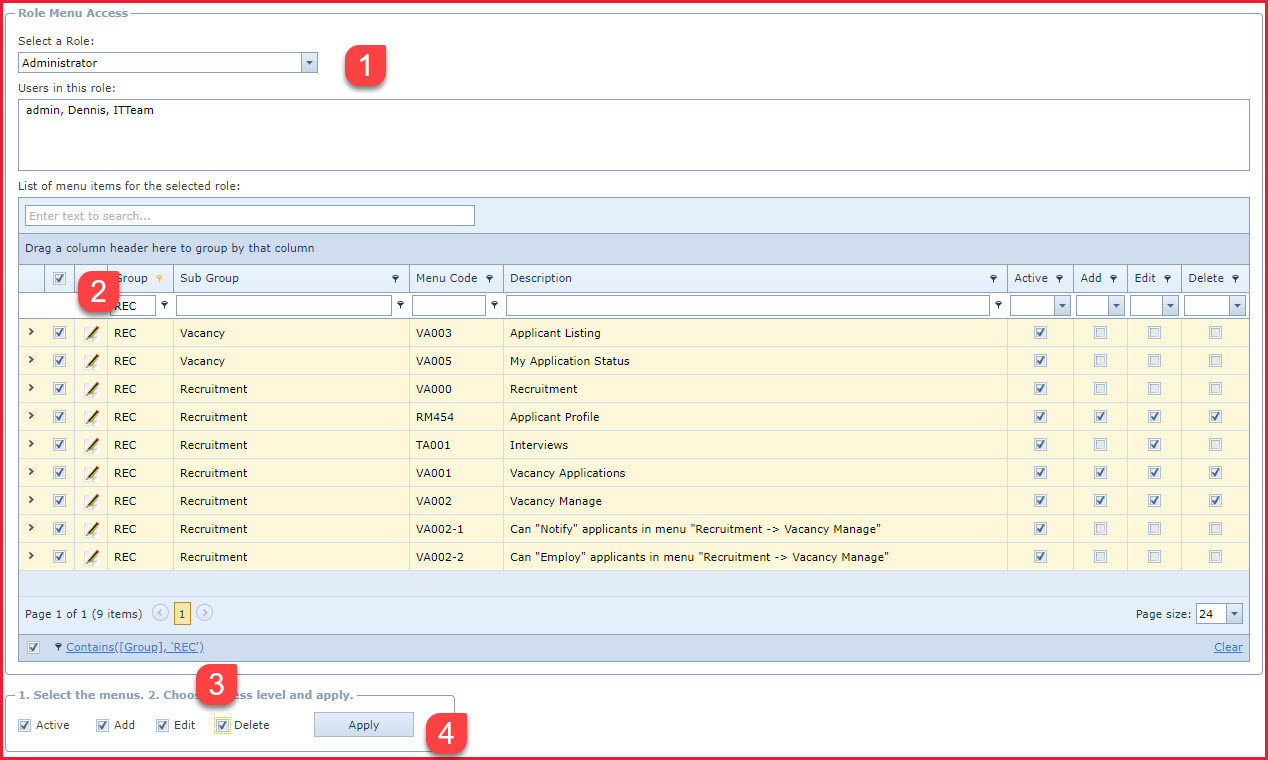Toggle Add permission for Interviews row
Screen dimensions: 1268x760
1100,445
